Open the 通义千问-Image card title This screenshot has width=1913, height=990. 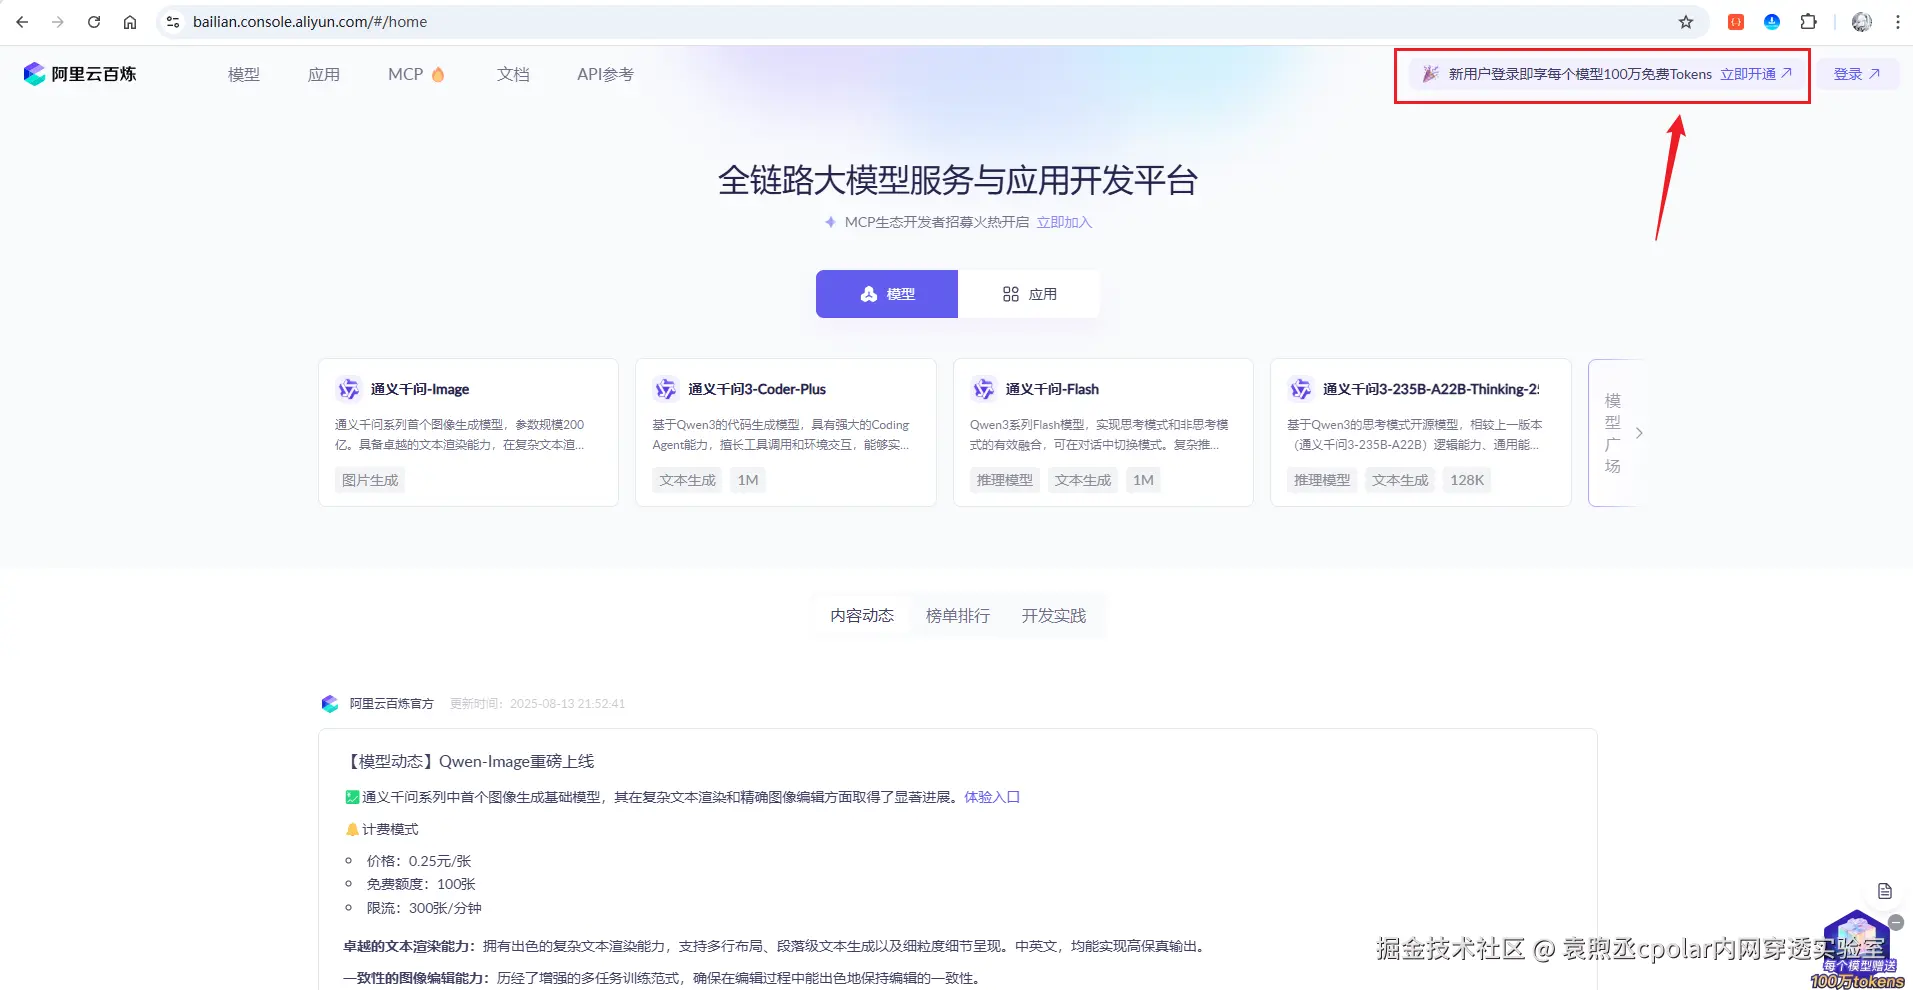[420, 389]
